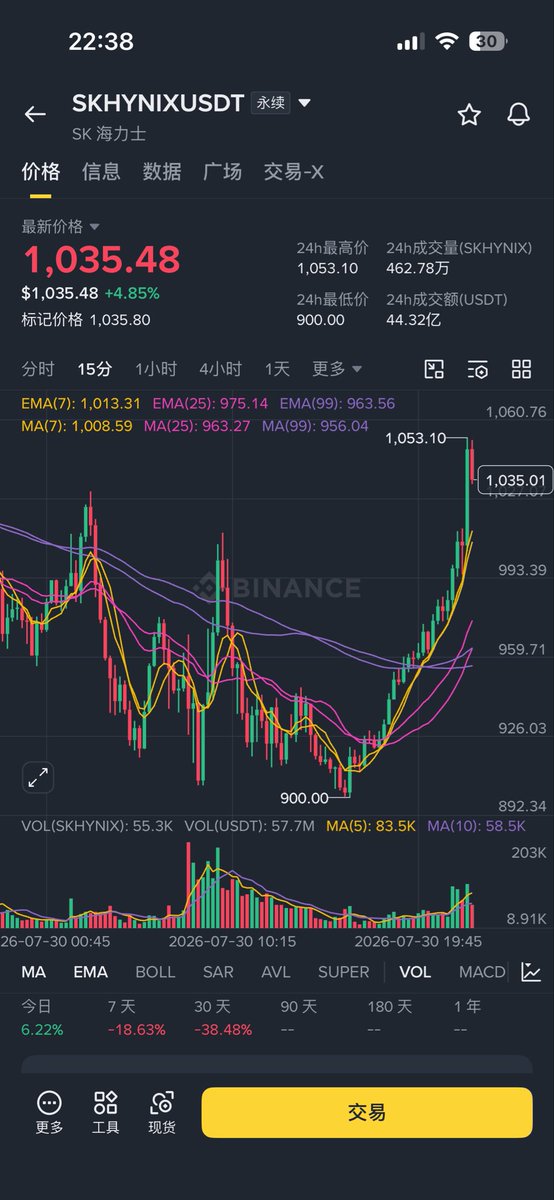The image size is (554, 1200).
Task: Tap the 900.00 low marker on chart
Action: (304, 798)
